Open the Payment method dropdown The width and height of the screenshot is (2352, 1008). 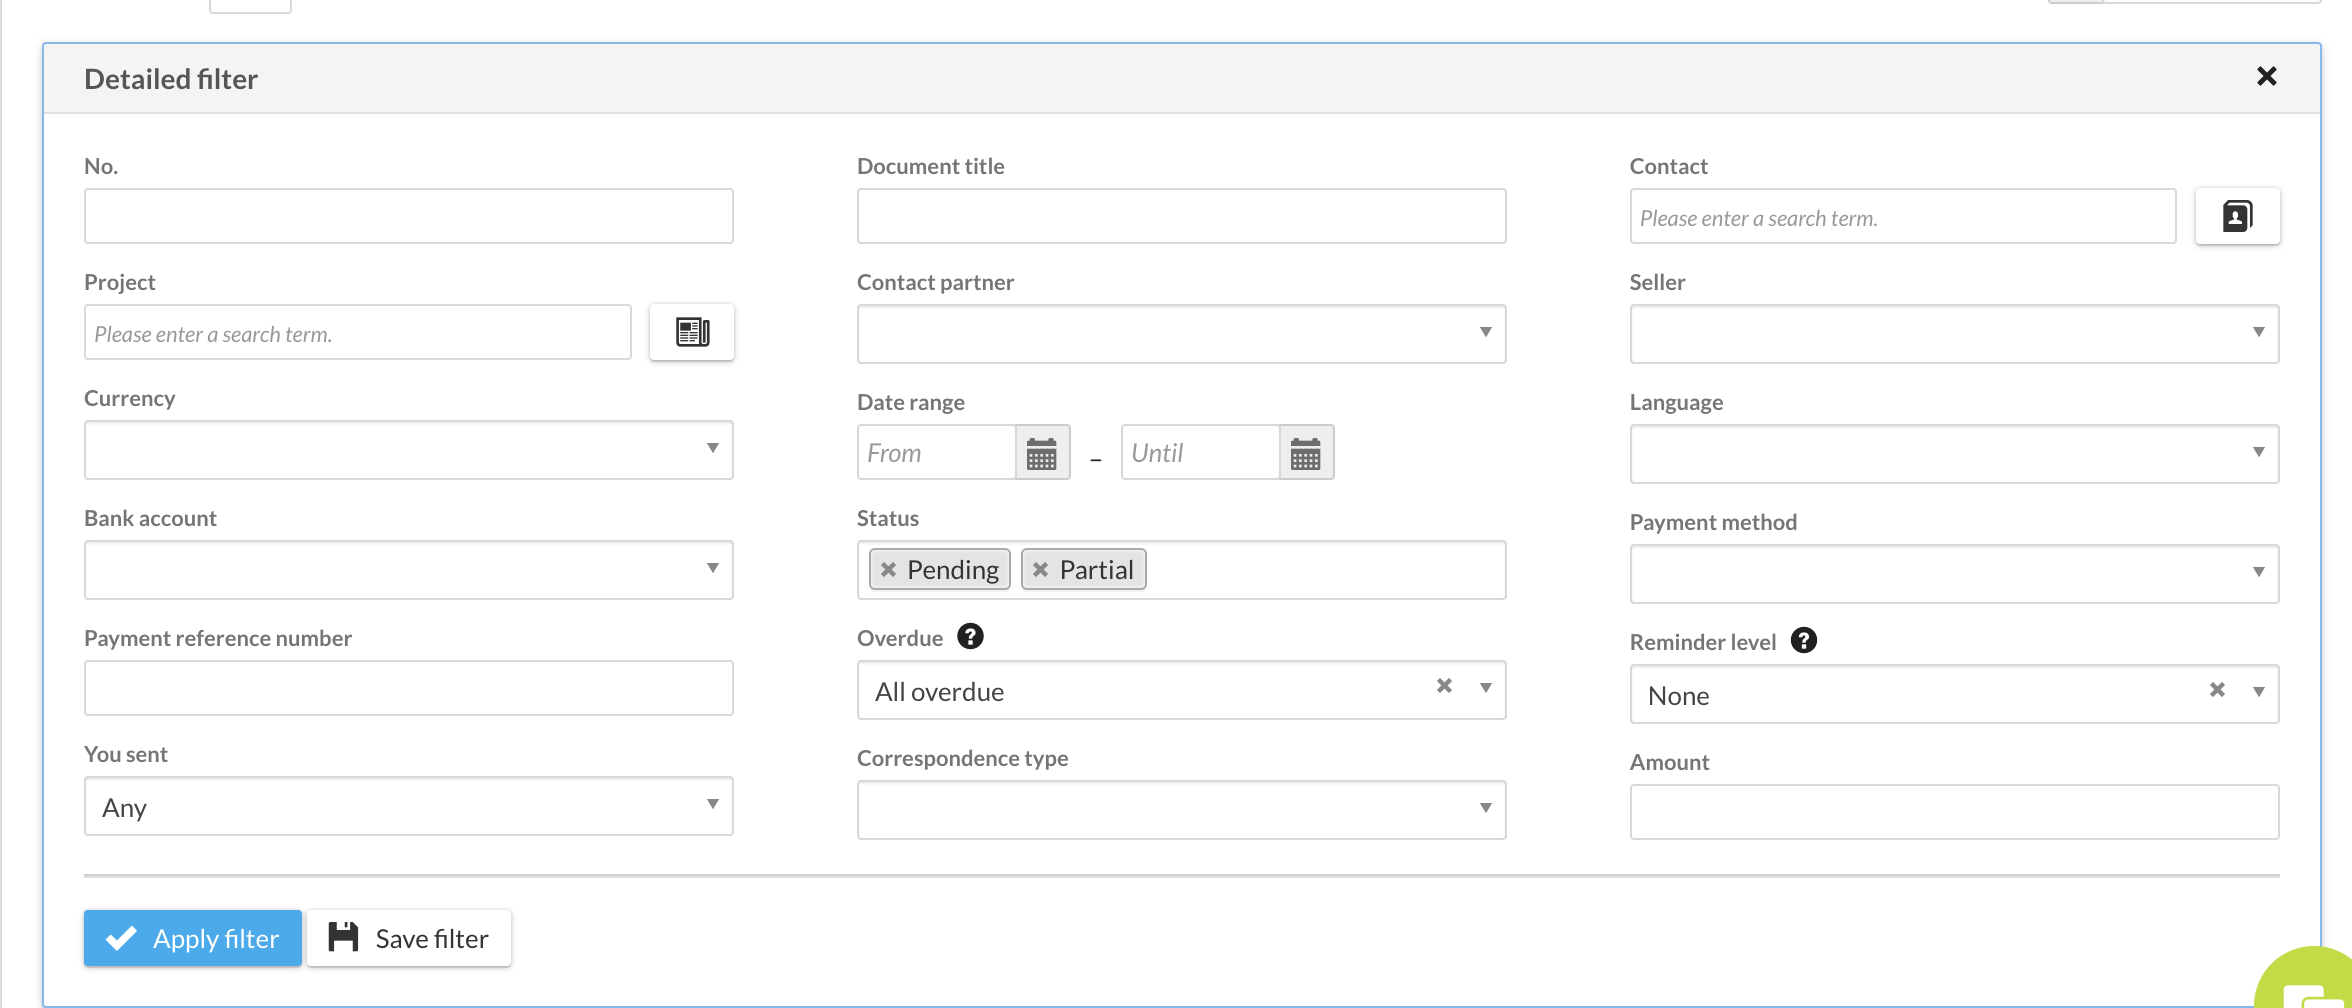1954,574
